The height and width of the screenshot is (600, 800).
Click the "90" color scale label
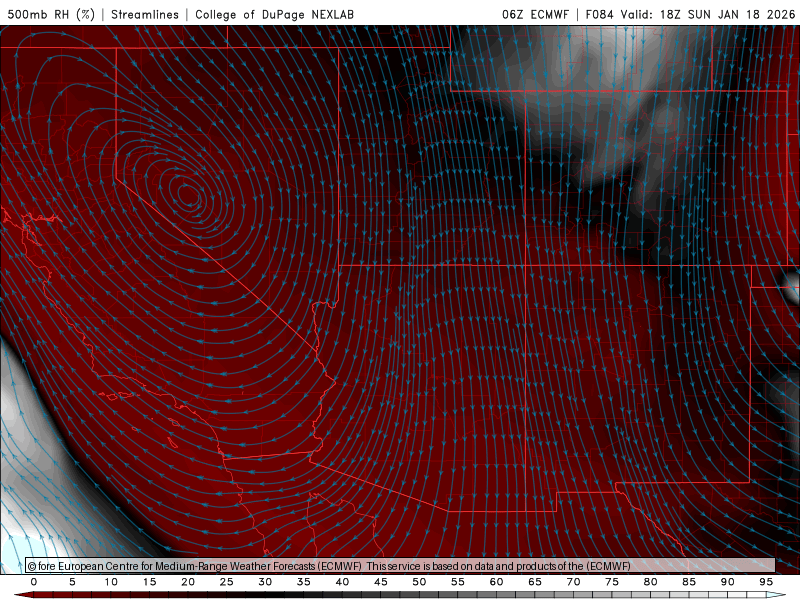(728, 582)
